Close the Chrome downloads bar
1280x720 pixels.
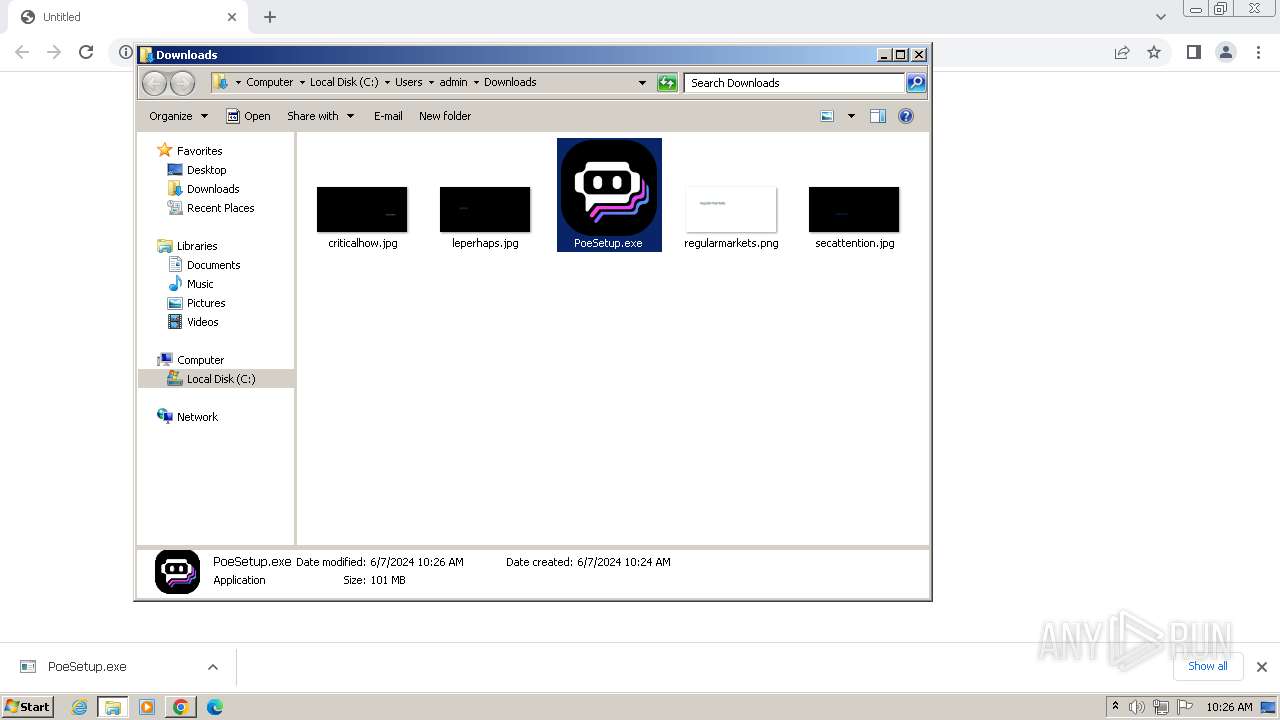[x=1262, y=667]
